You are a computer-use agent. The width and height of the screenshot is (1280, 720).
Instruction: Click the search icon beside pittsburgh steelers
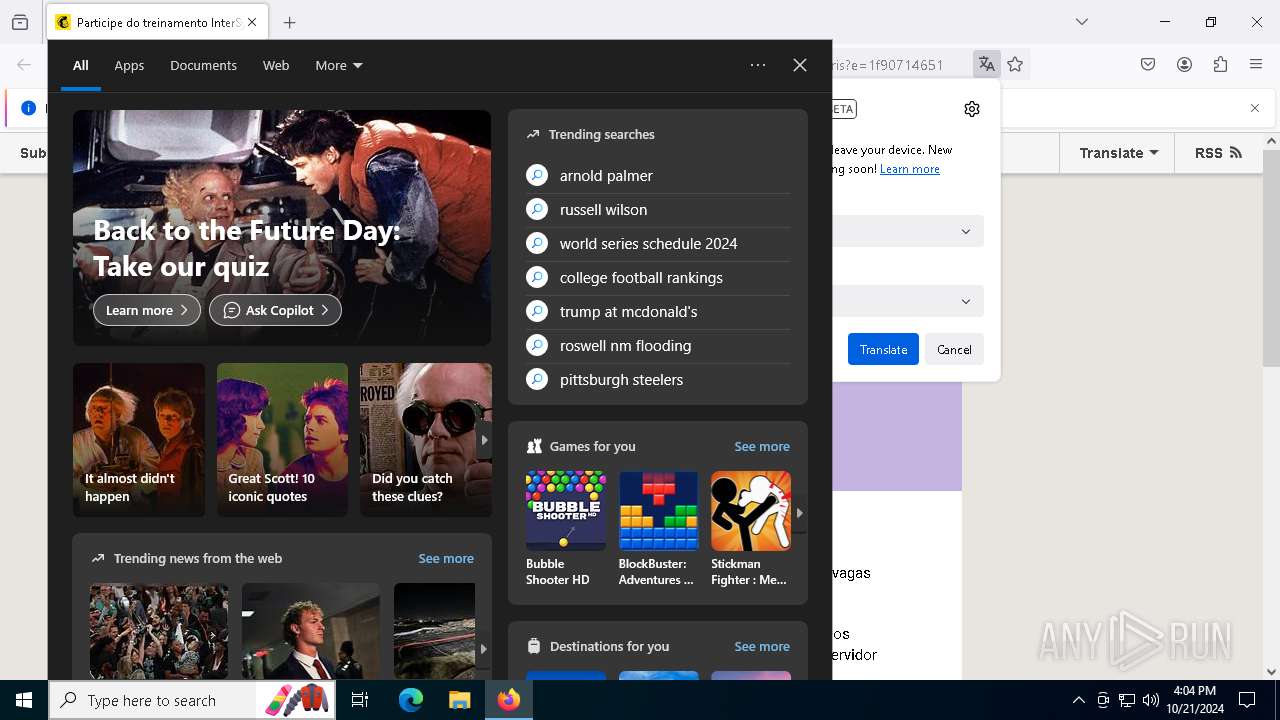537,379
